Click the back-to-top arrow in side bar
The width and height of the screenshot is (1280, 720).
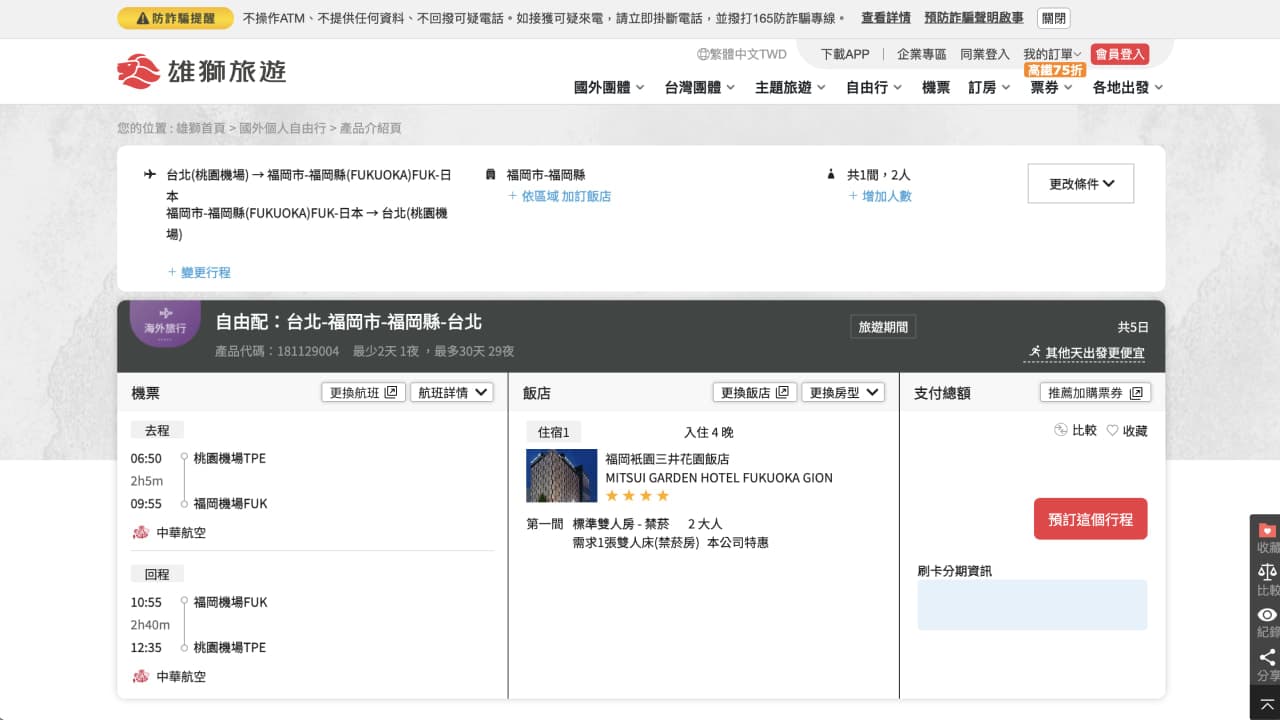coord(1267,704)
